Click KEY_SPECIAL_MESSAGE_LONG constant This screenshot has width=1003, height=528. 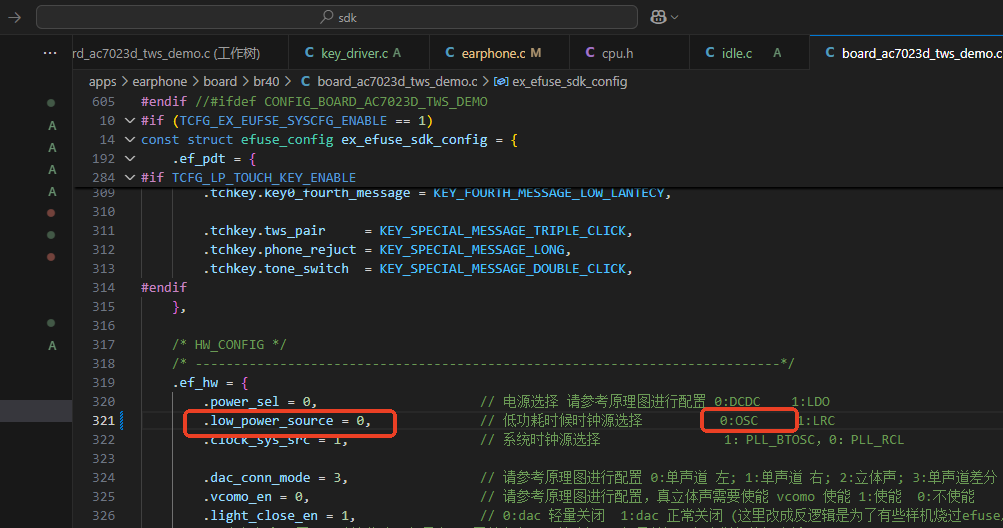tap(471, 250)
